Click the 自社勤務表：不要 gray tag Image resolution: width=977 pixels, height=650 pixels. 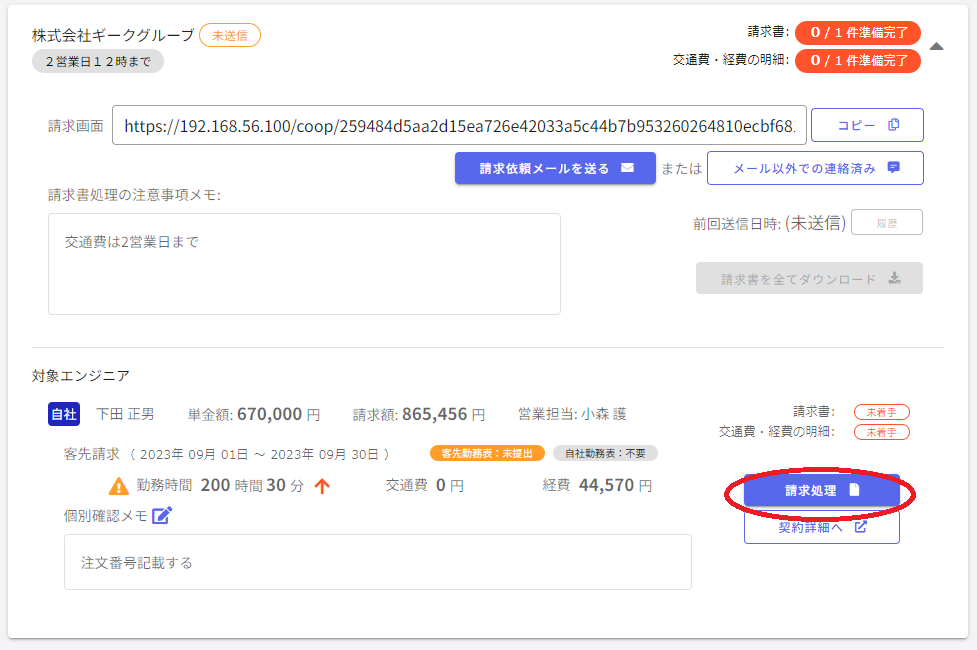(605, 454)
